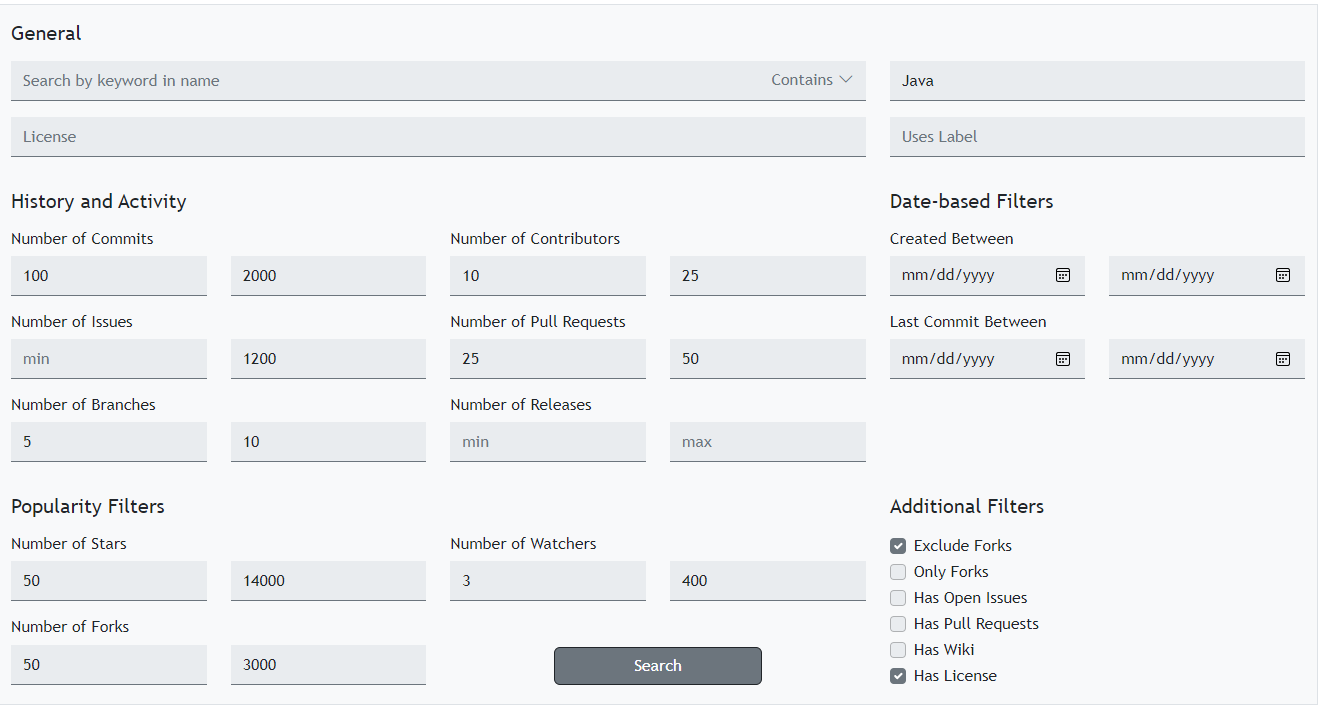This screenshot has height=705, width=1319.
Task: Tick the Has Pull Requests checkbox
Action: coord(898,624)
